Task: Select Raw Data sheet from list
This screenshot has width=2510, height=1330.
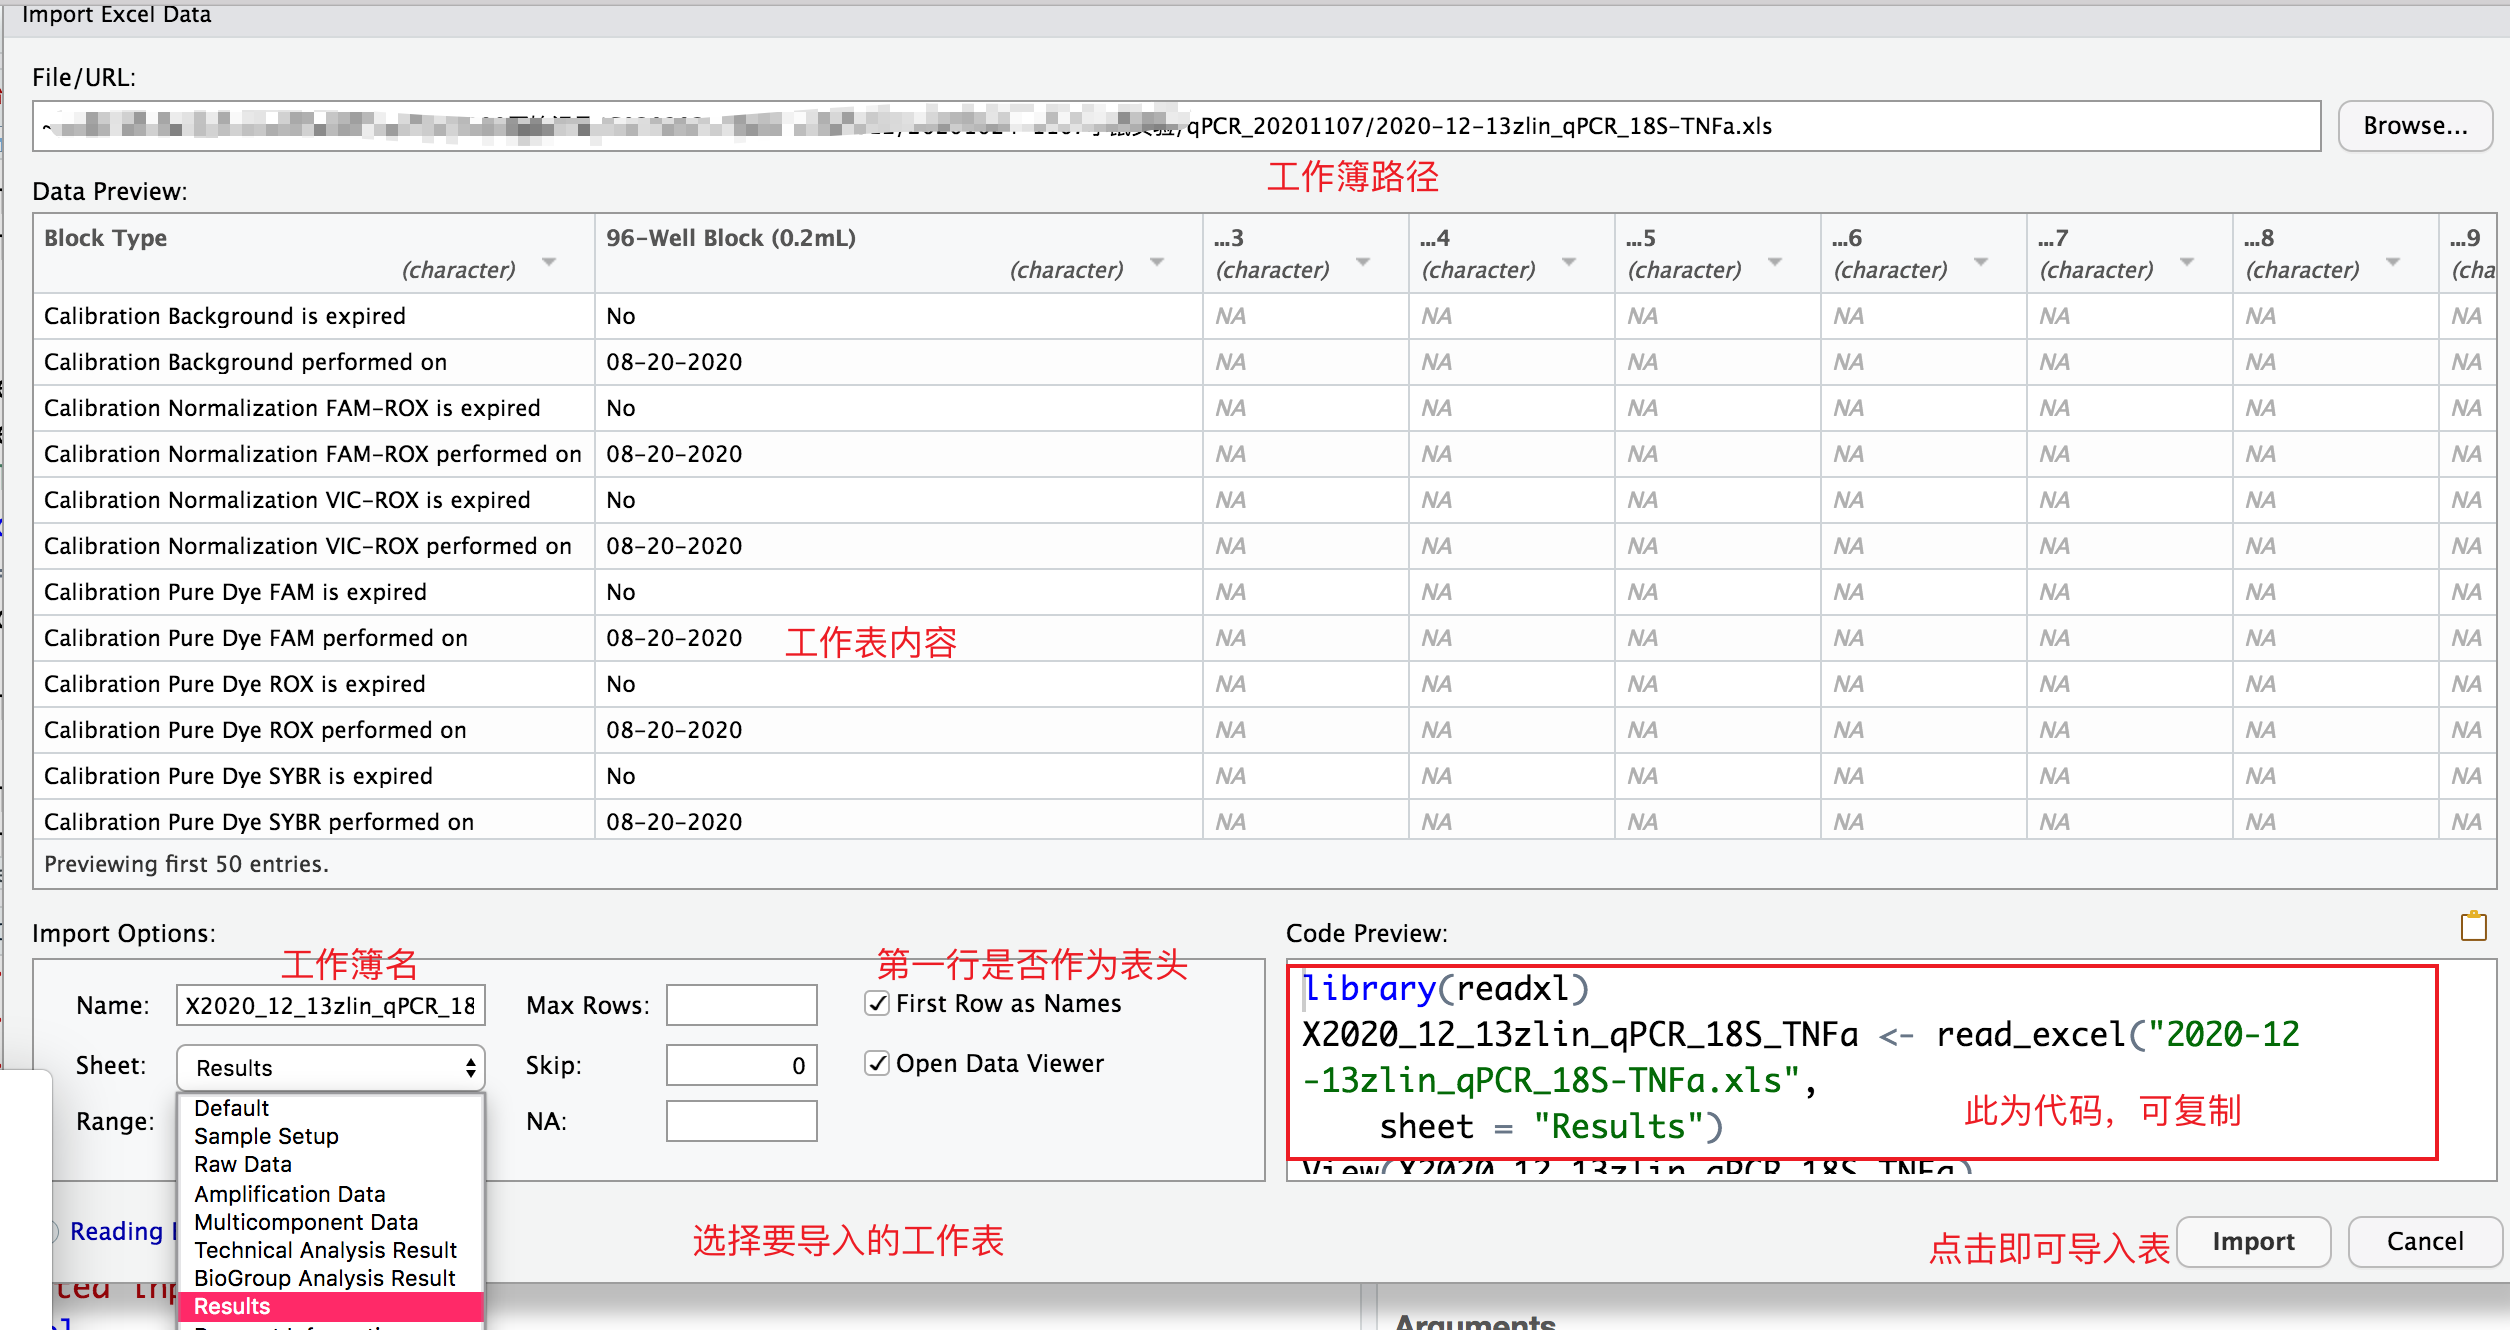Action: (243, 1164)
